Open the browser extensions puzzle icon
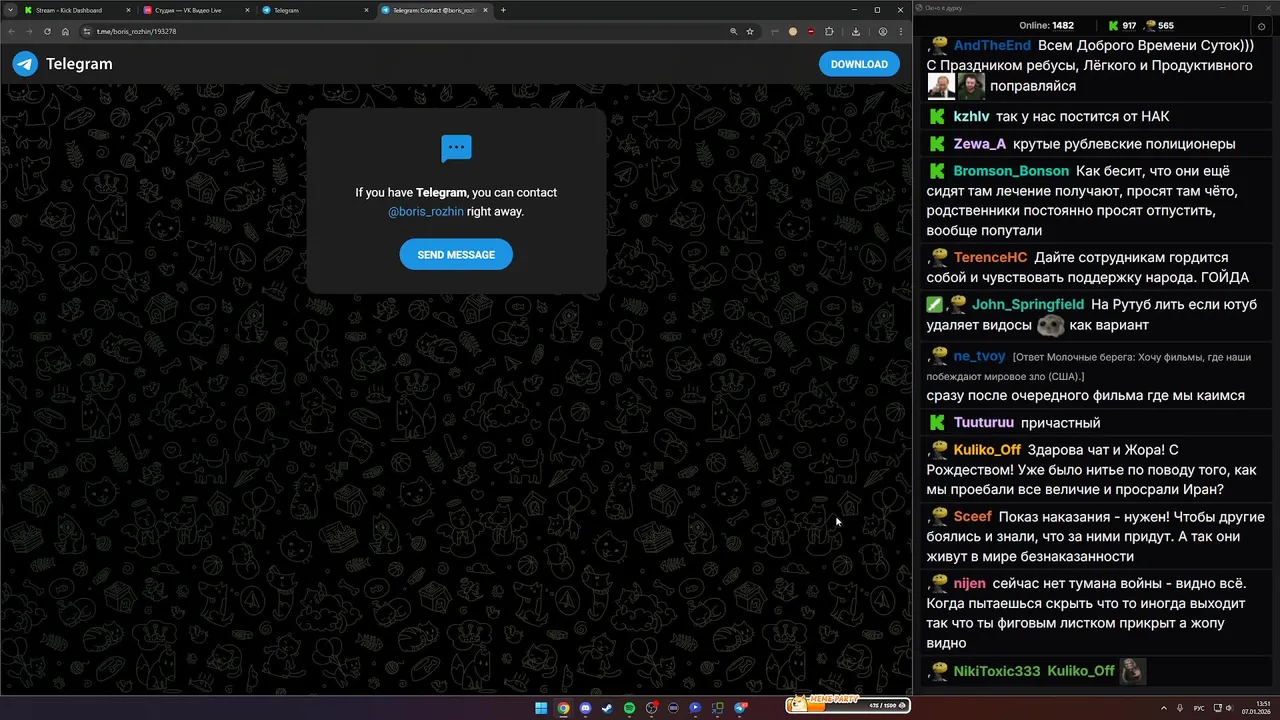 [x=829, y=32]
